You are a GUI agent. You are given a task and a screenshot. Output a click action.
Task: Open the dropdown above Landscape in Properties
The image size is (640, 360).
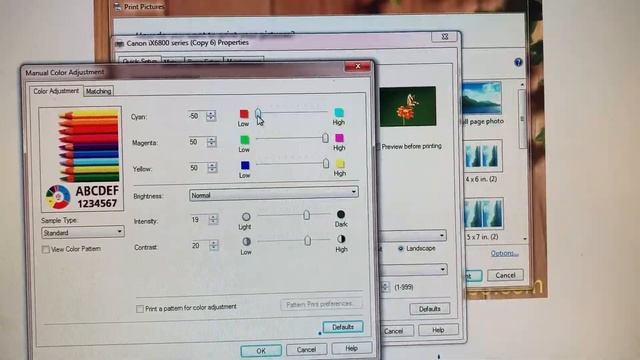click(x=413, y=236)
